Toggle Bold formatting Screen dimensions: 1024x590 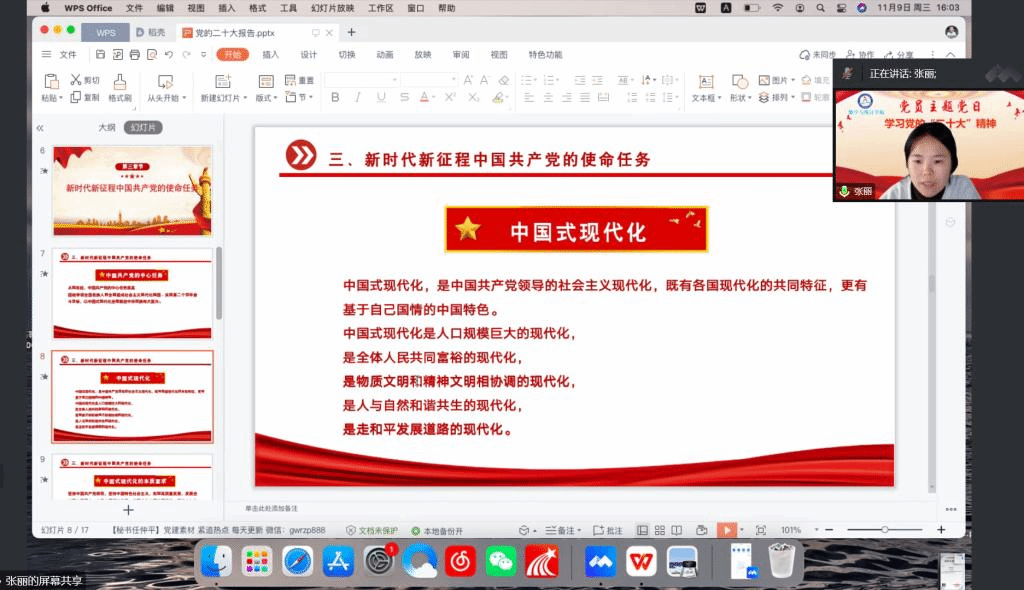[335, 97]
